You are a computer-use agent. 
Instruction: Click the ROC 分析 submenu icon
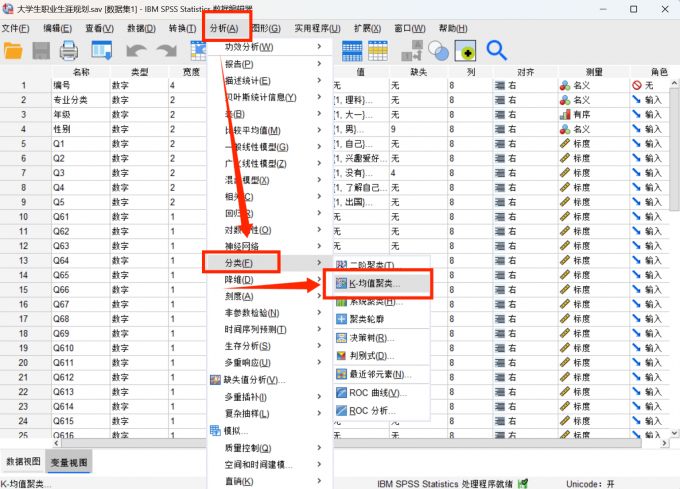point(341,410)
